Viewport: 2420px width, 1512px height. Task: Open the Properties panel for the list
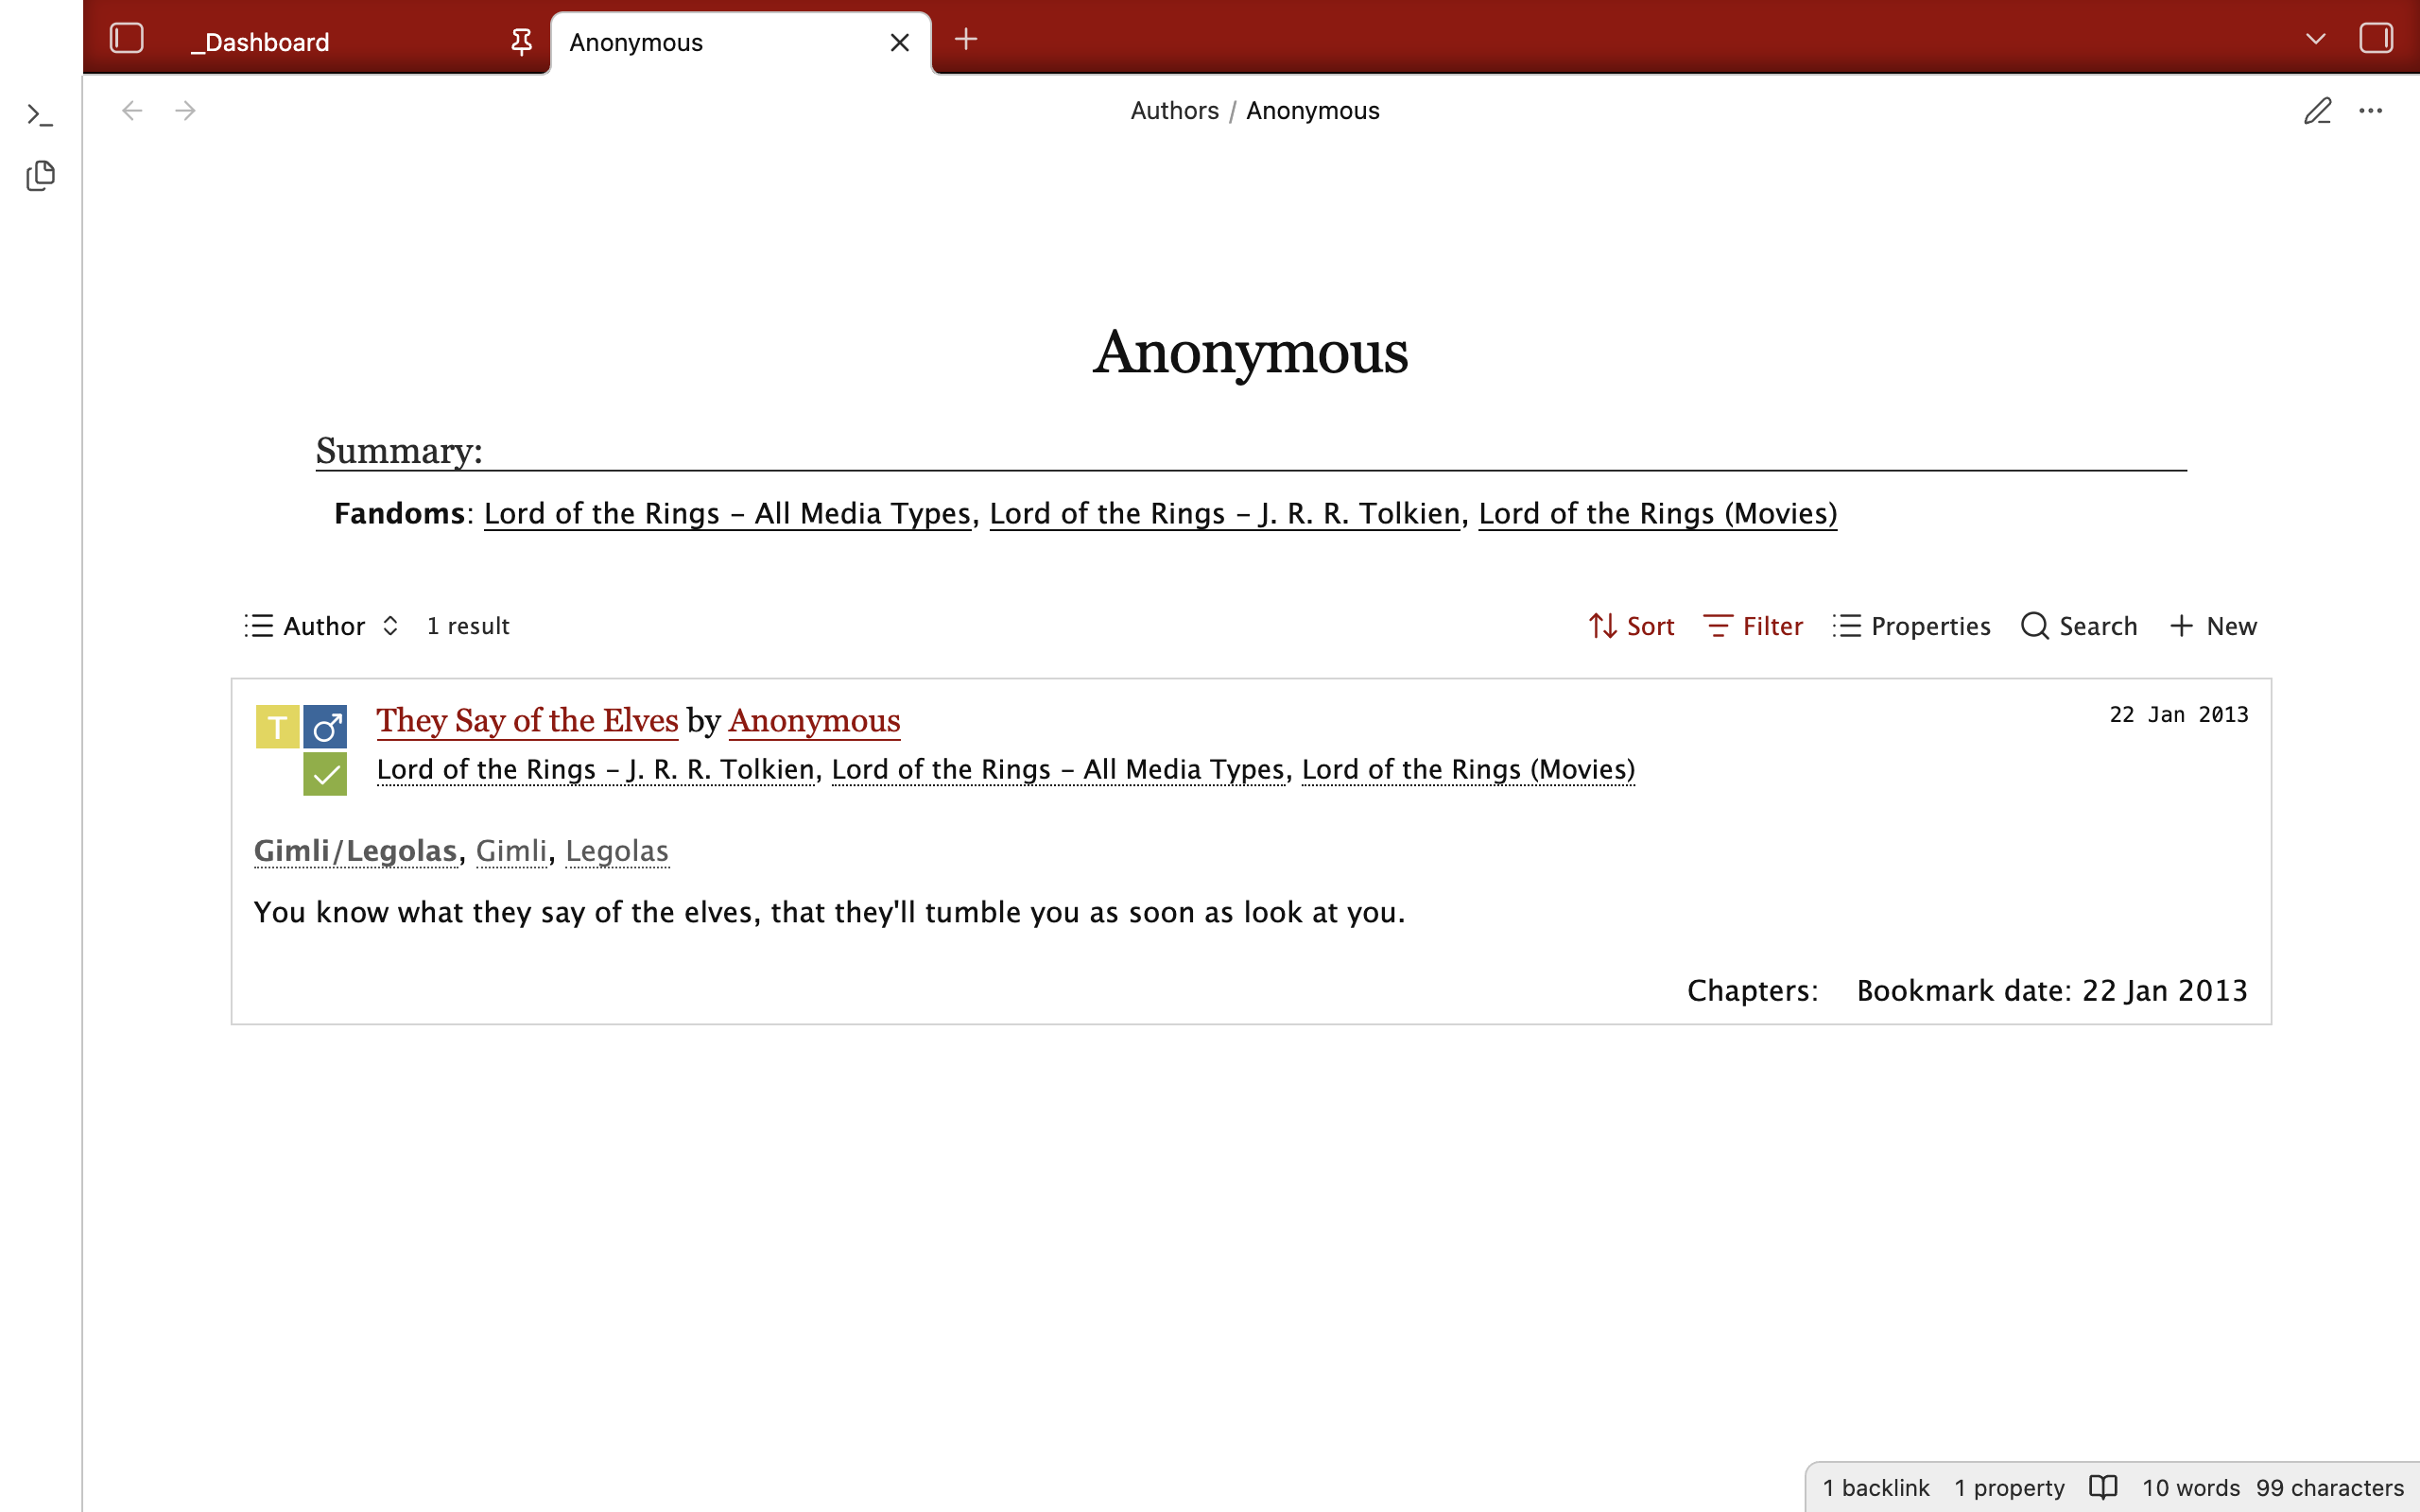tap(1911, 626)
